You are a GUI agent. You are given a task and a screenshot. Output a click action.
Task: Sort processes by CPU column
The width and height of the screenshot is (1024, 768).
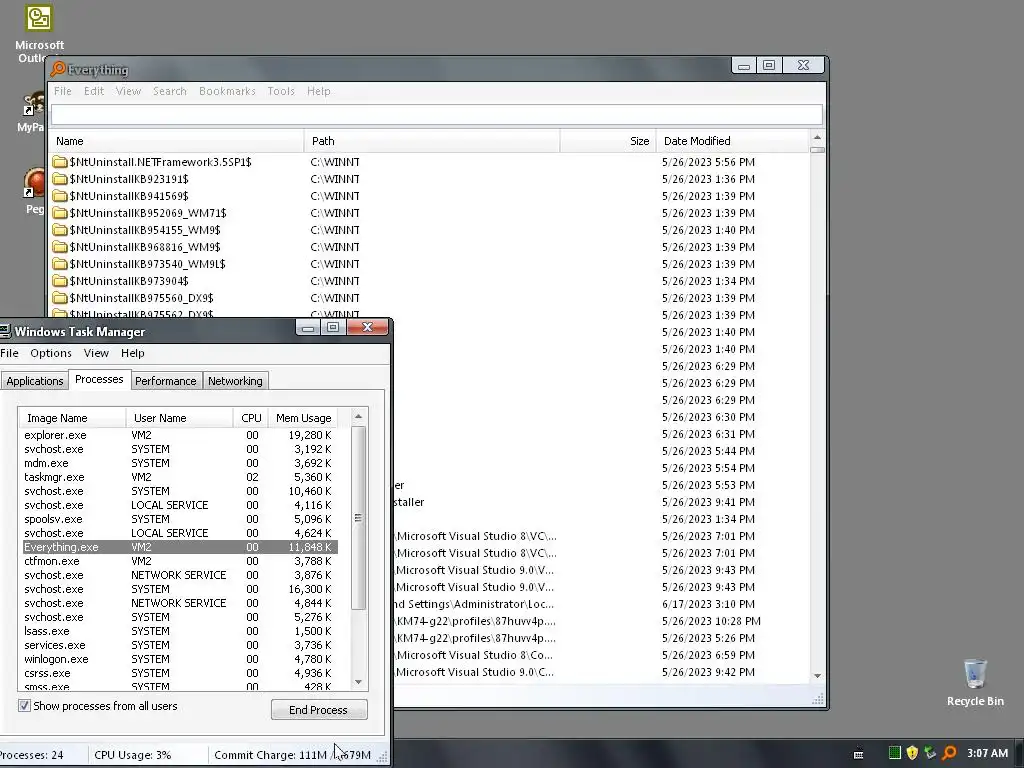pyautogui.click(x=251, y=417)
